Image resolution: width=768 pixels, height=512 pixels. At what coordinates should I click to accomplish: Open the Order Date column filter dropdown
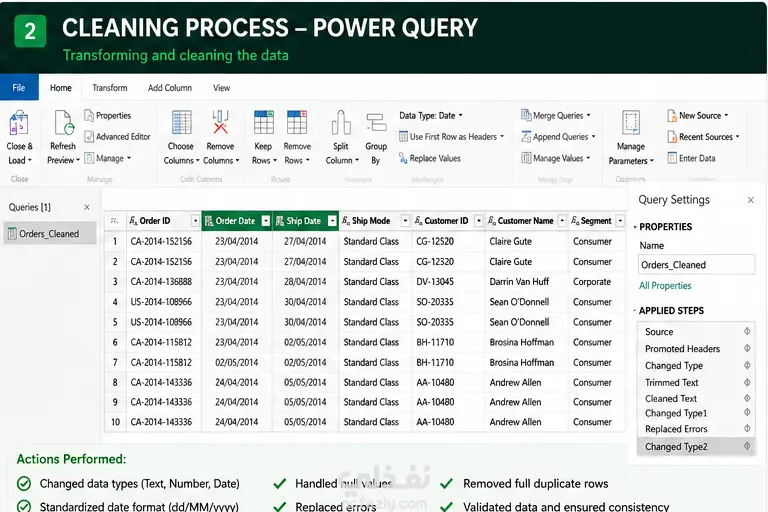coord(266,221)
